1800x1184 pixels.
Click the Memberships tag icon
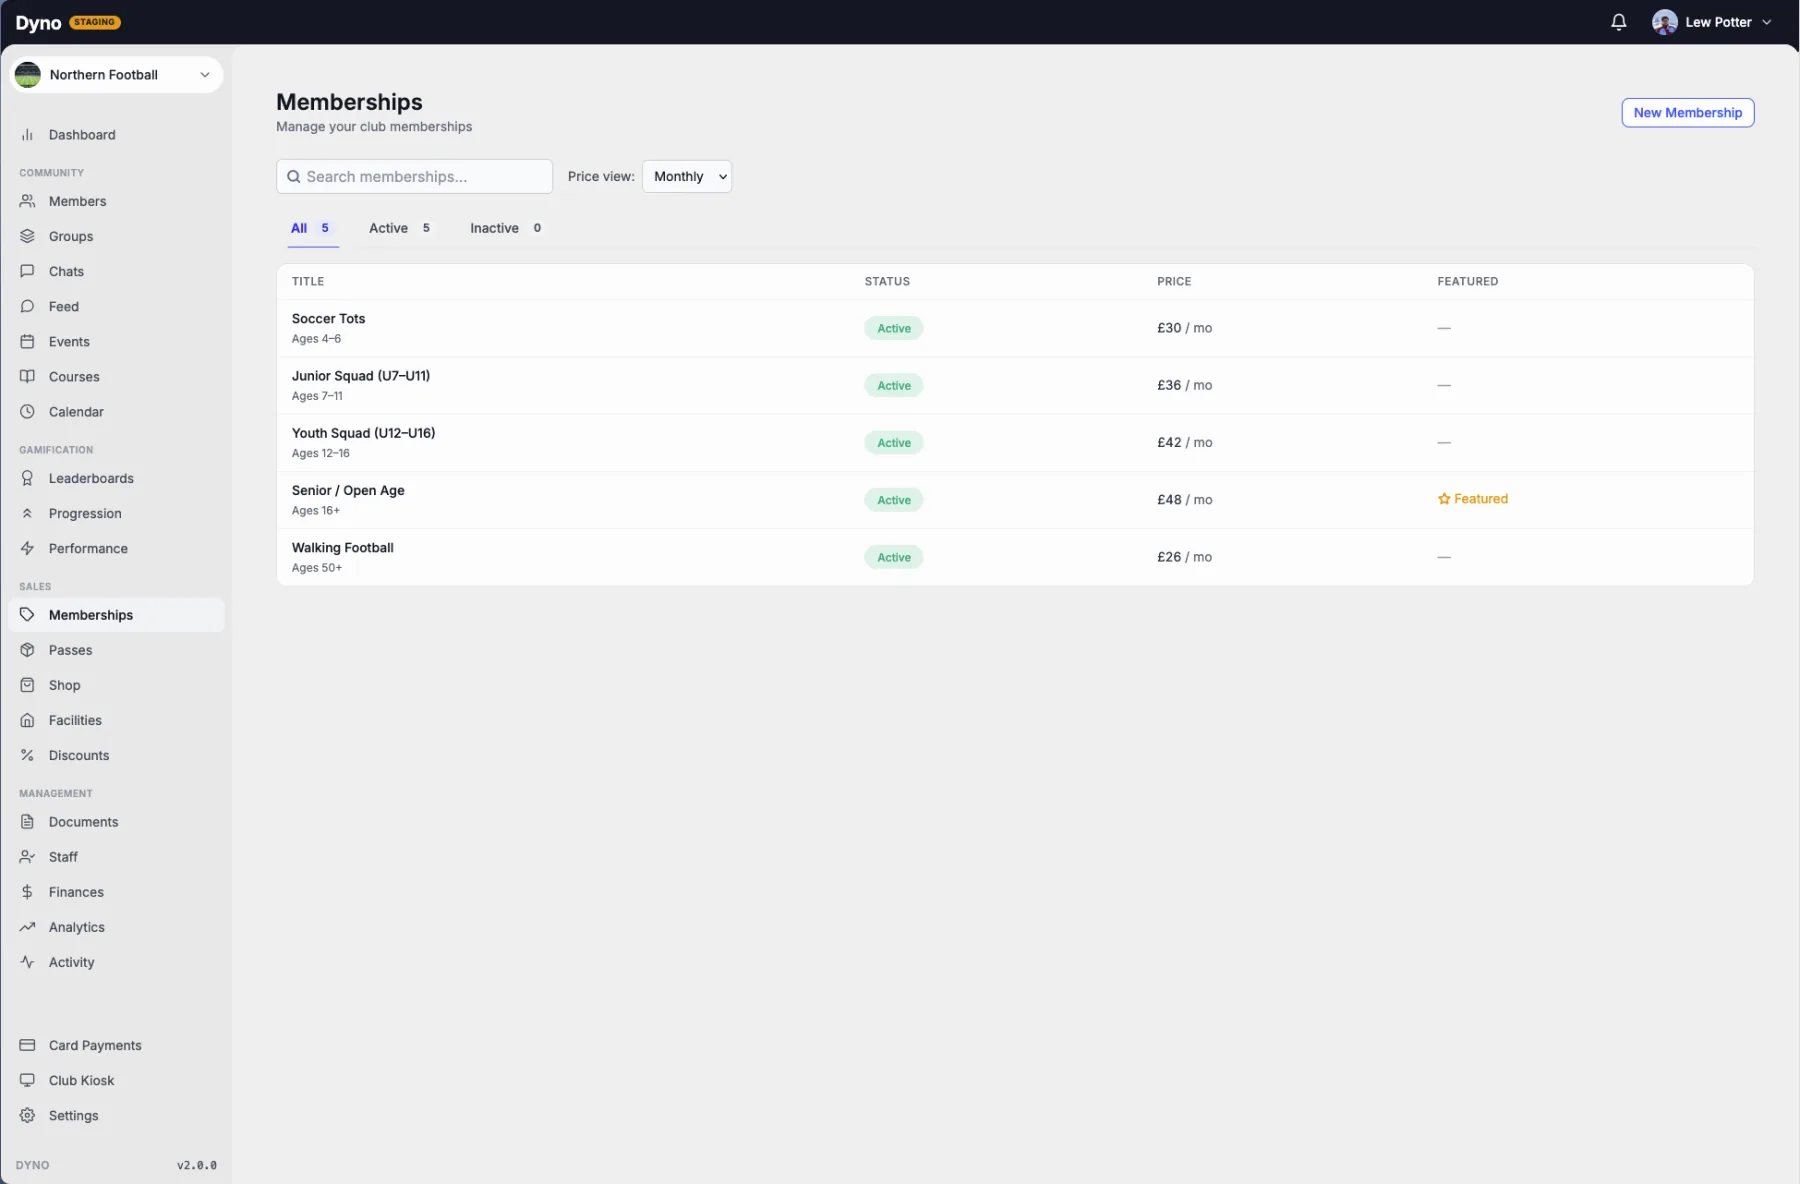click(27, 614)
